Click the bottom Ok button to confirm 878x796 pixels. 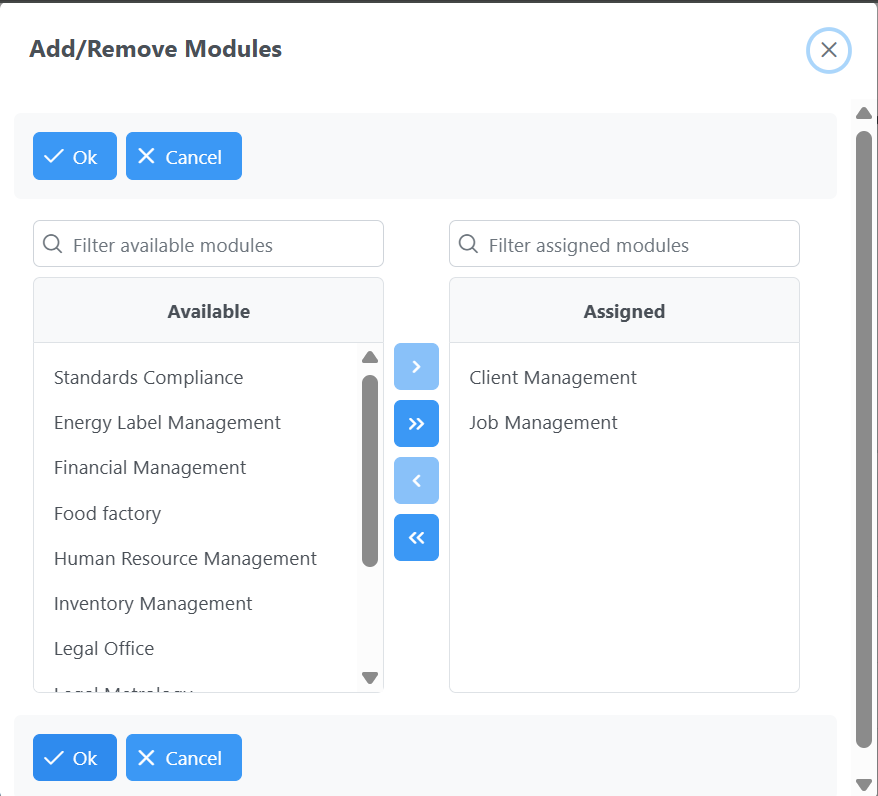point(74,757)
